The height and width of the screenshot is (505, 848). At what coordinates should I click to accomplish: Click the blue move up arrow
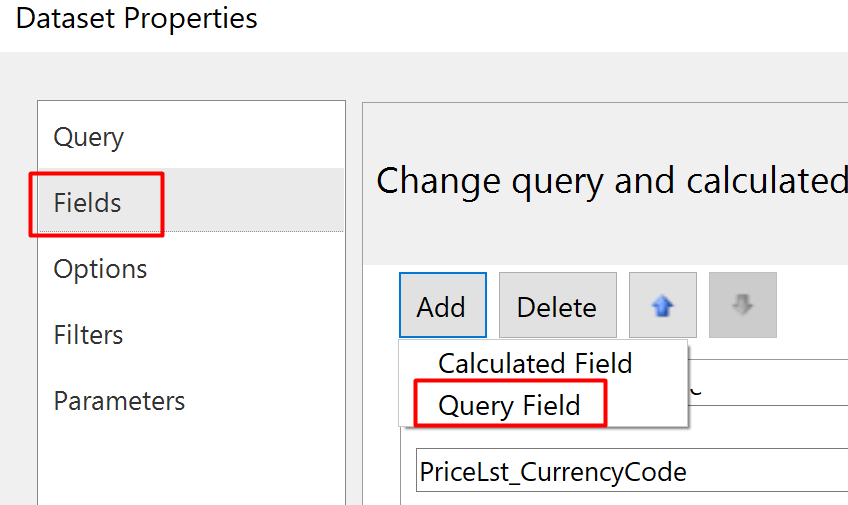(x=662, y=306)
